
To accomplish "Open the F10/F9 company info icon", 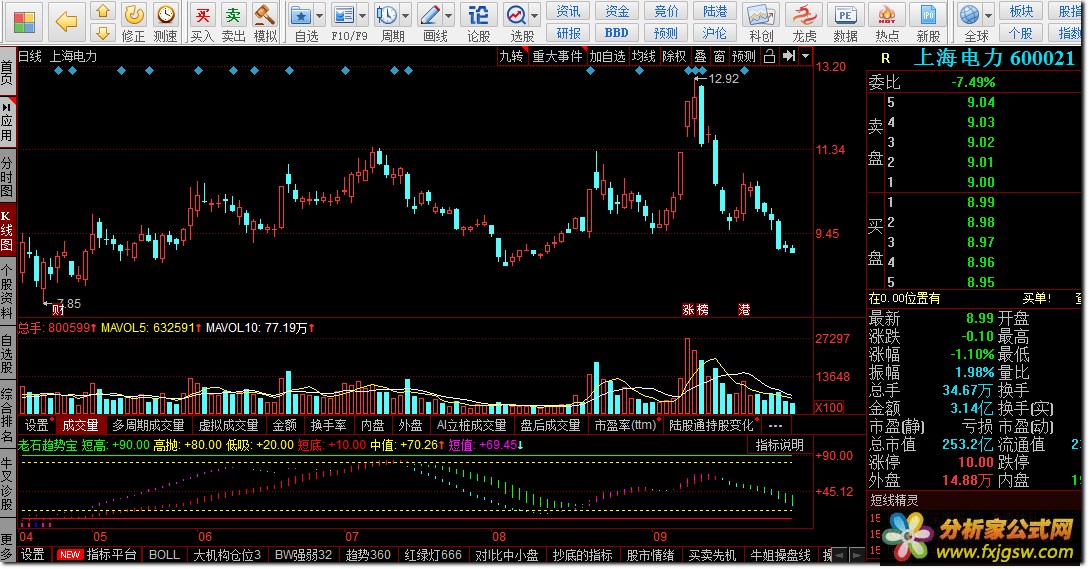I will 344,15.
